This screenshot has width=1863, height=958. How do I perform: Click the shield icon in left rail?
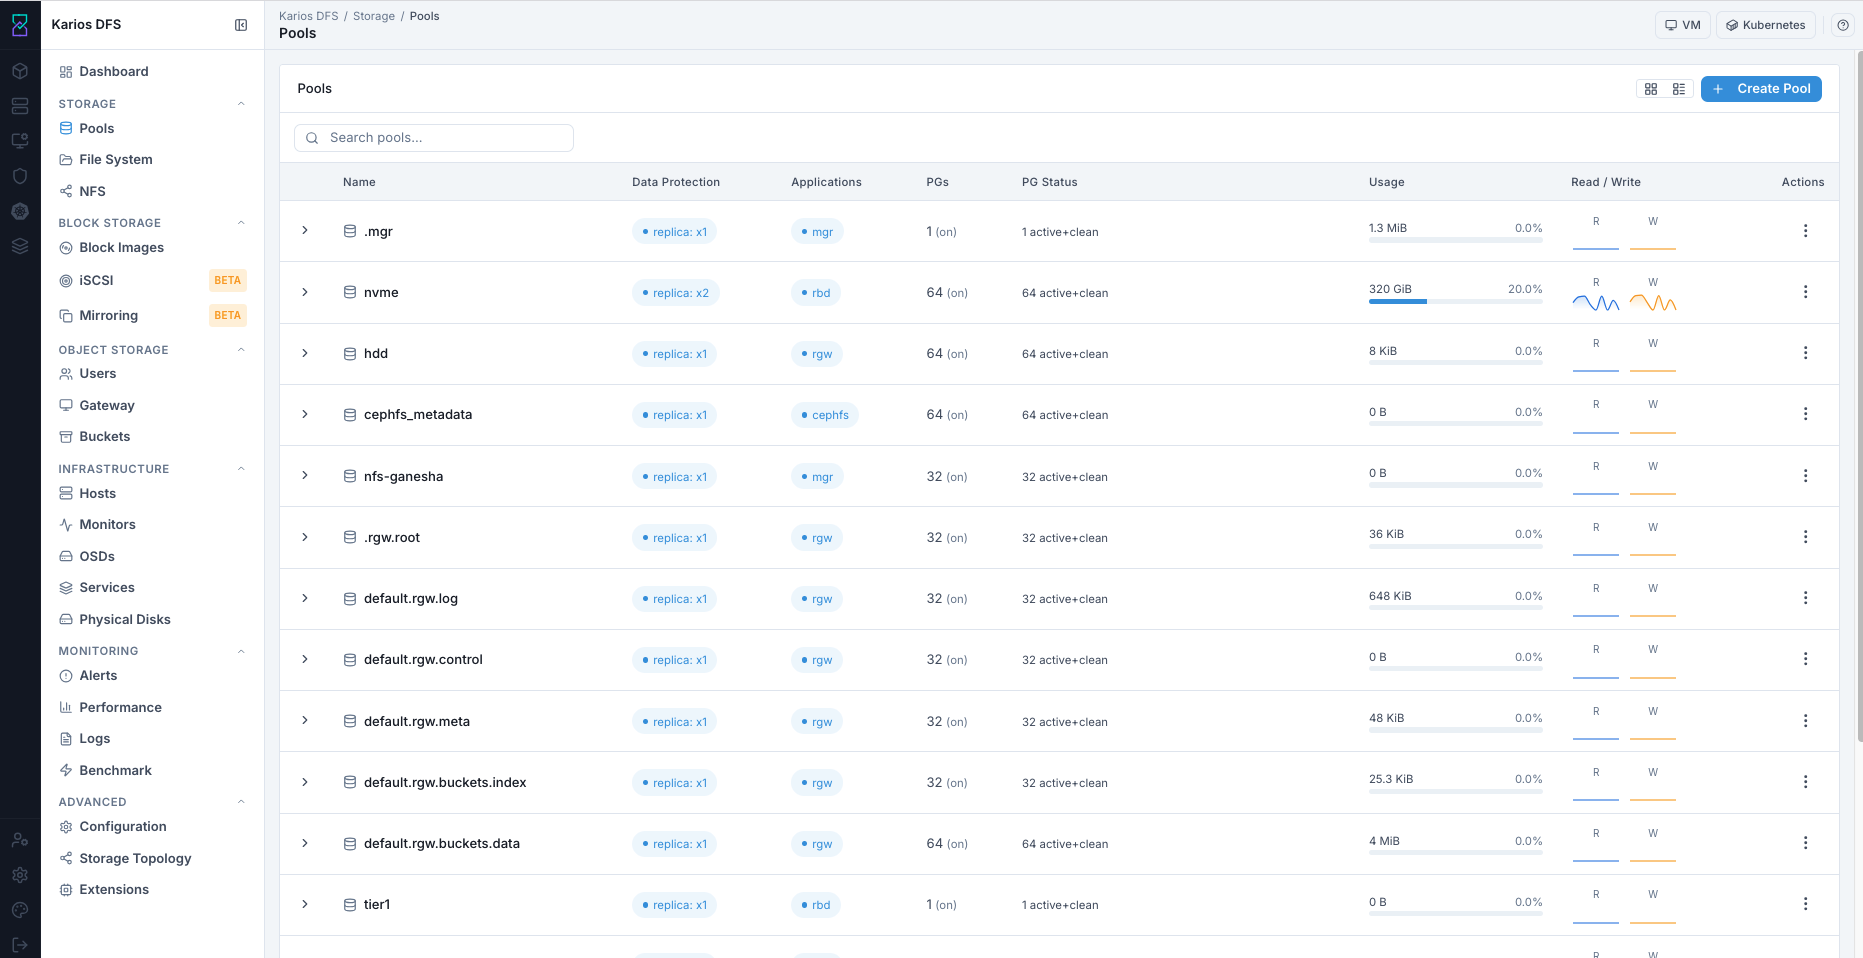click(20, 176)
